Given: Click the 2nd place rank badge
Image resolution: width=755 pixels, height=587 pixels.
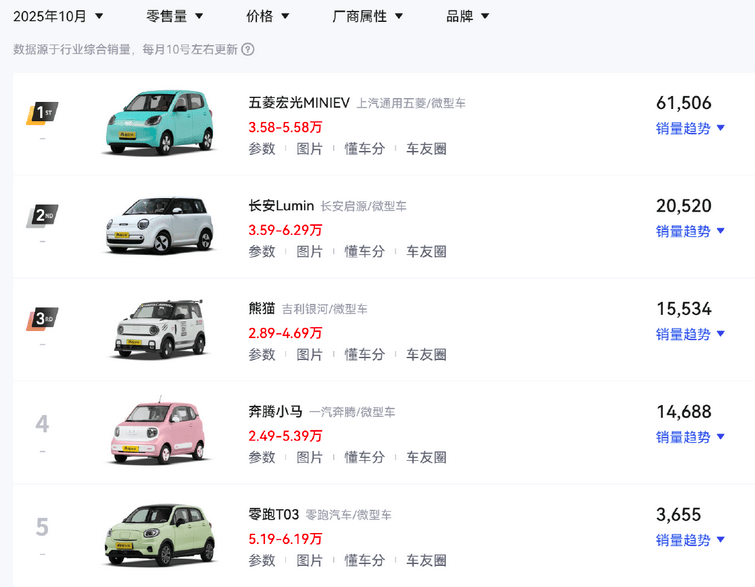Looking at the screenshot, I should [x=42, y=216].
